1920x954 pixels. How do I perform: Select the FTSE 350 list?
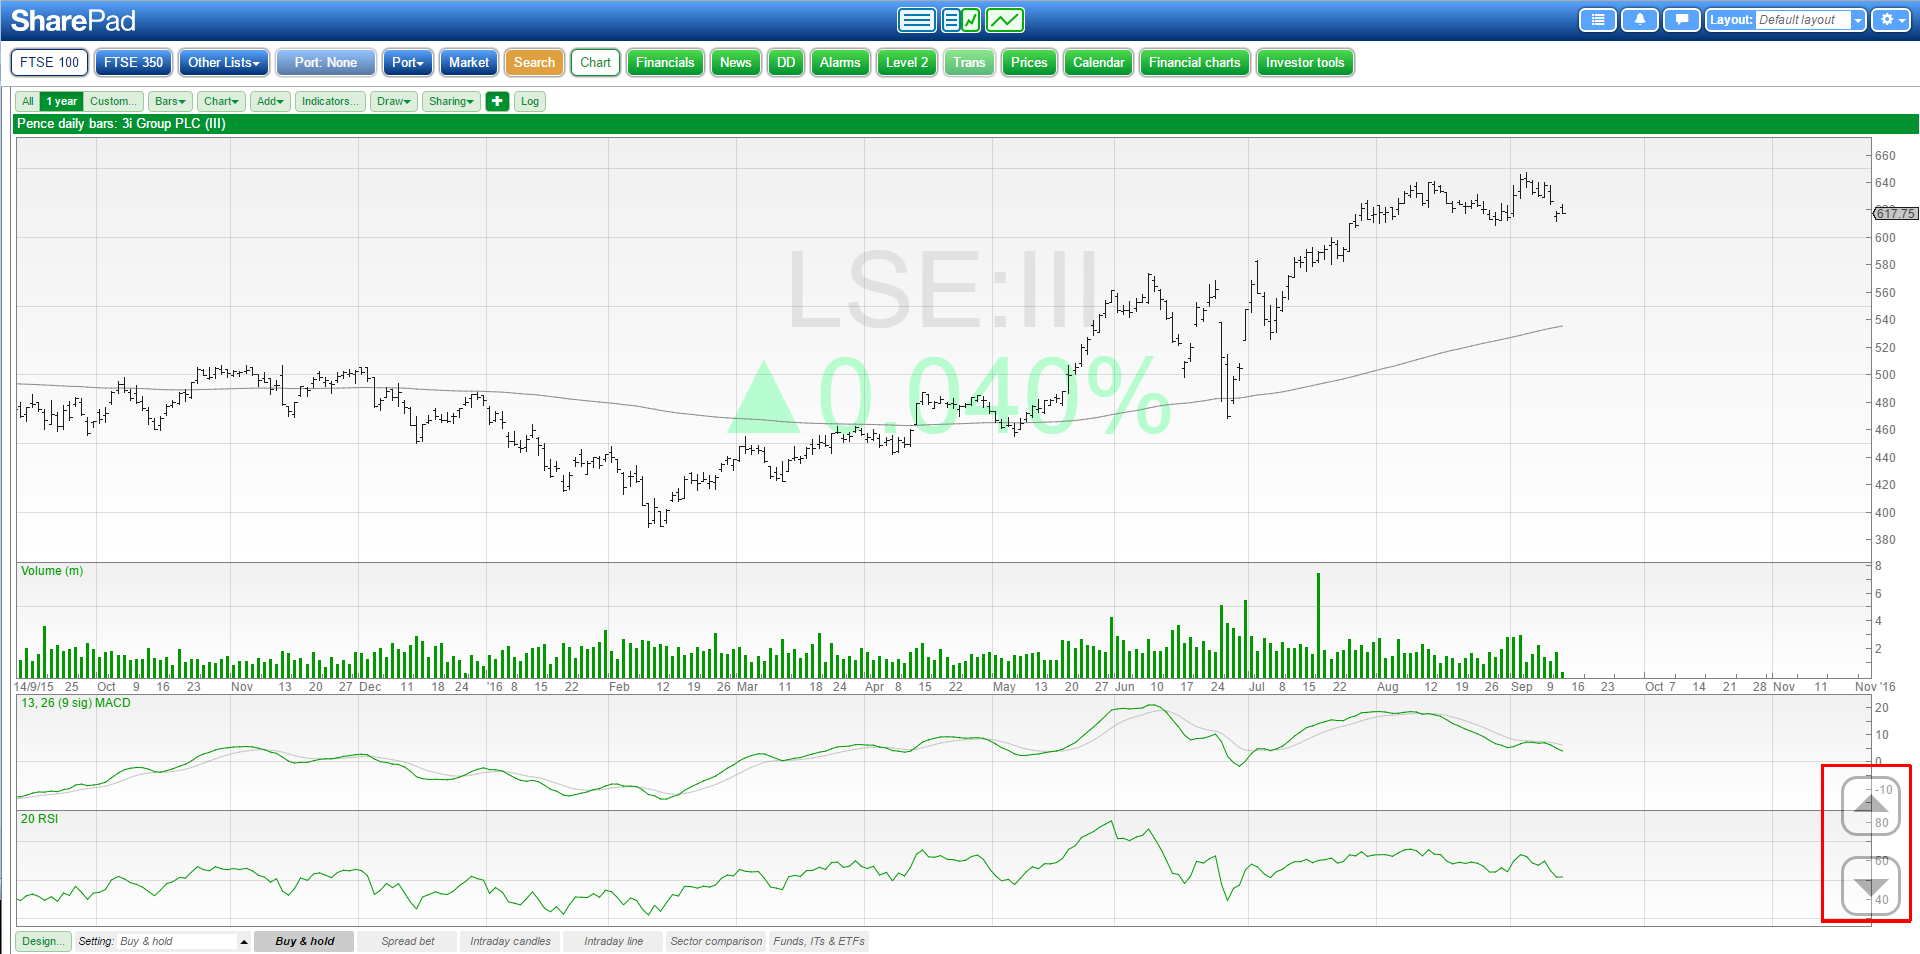coord(133,62)
